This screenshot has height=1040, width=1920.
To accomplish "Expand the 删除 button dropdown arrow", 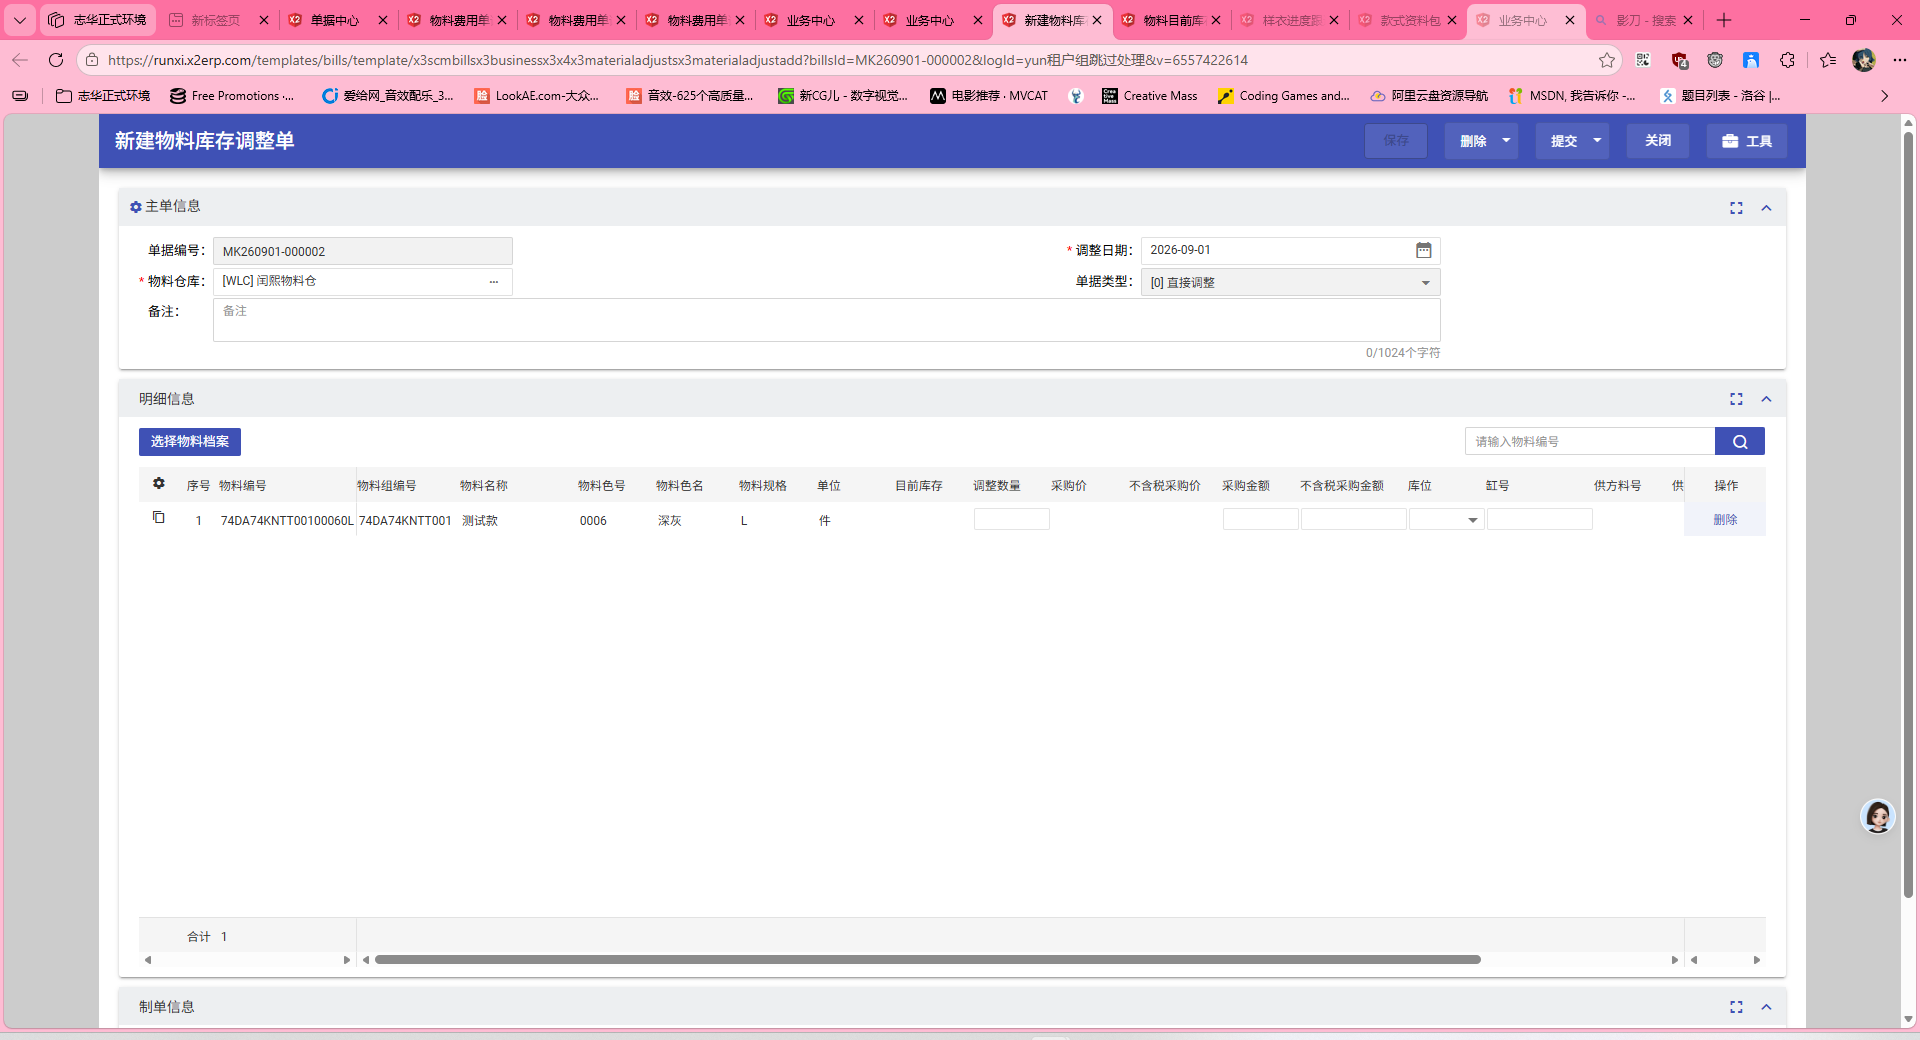I will pos(1506,141).
